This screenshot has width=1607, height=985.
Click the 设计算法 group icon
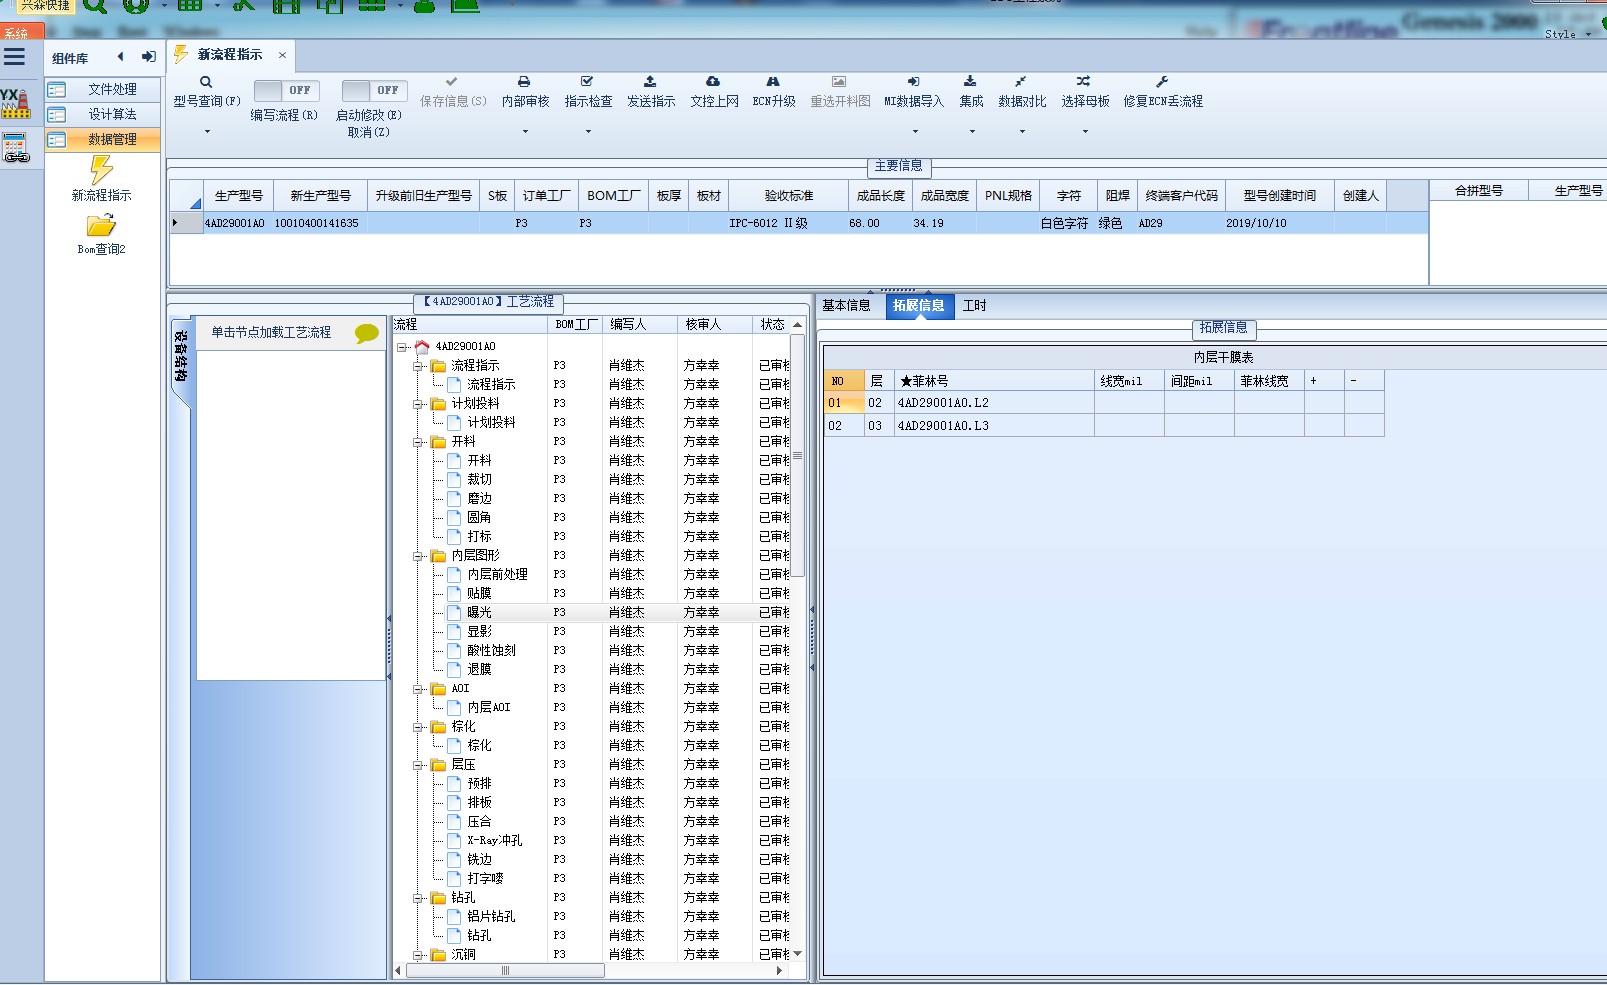(x=58, y=114)
